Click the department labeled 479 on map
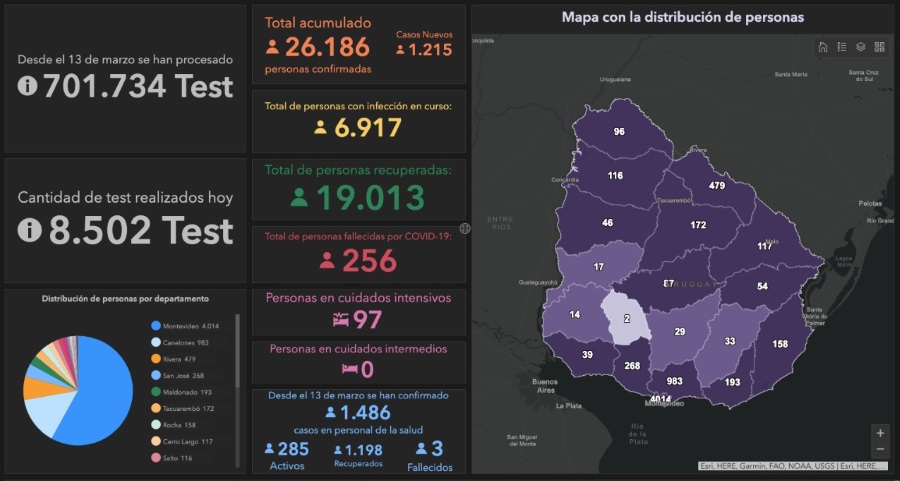Screen dimensions: 900x481 [x=716, y=186]
